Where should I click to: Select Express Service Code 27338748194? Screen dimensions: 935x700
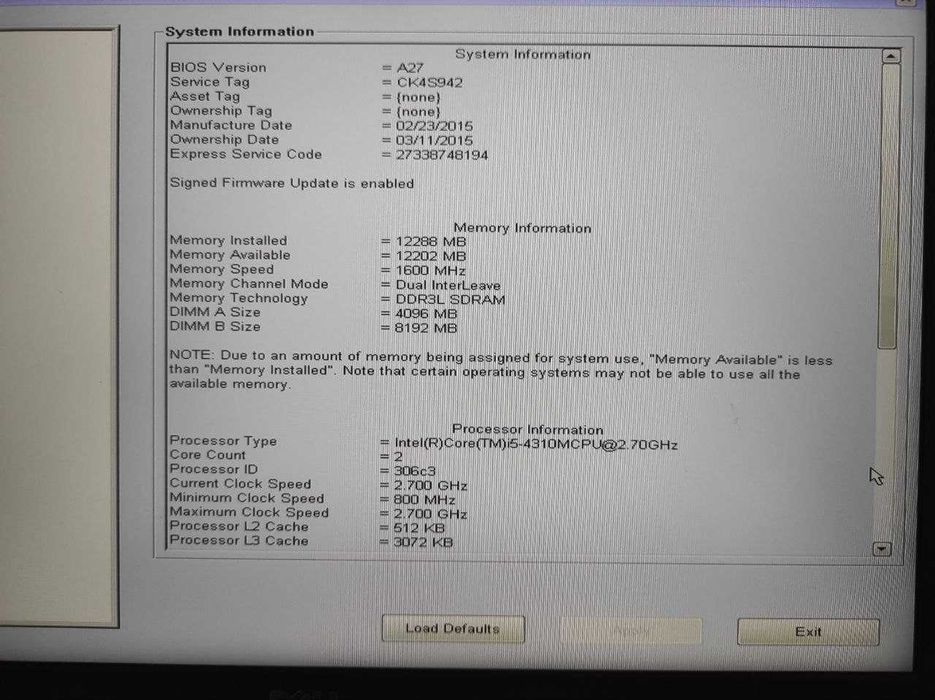[442, 155]
